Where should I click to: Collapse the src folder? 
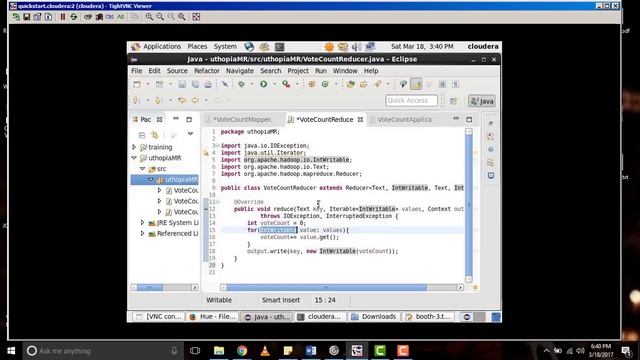(x=142, y=169)
